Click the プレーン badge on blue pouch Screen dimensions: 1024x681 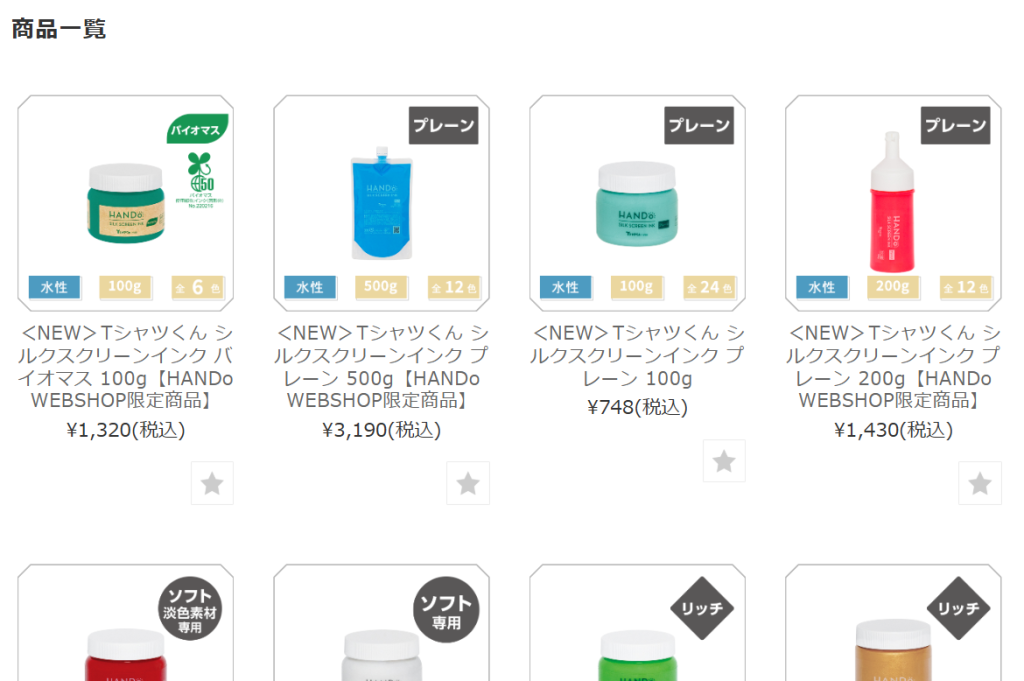(x=444, y=126)
